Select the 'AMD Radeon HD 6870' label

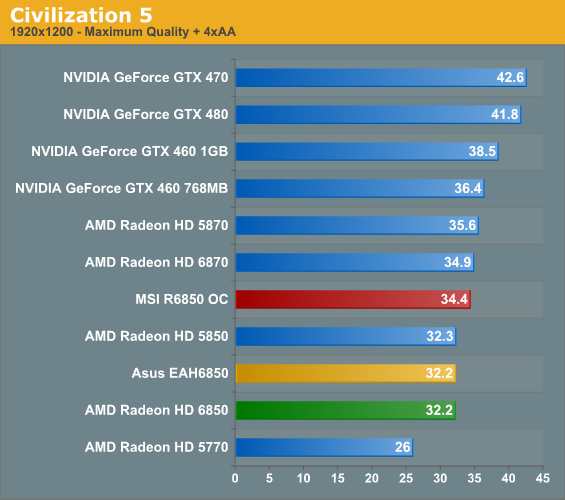[x=156, y=262]
